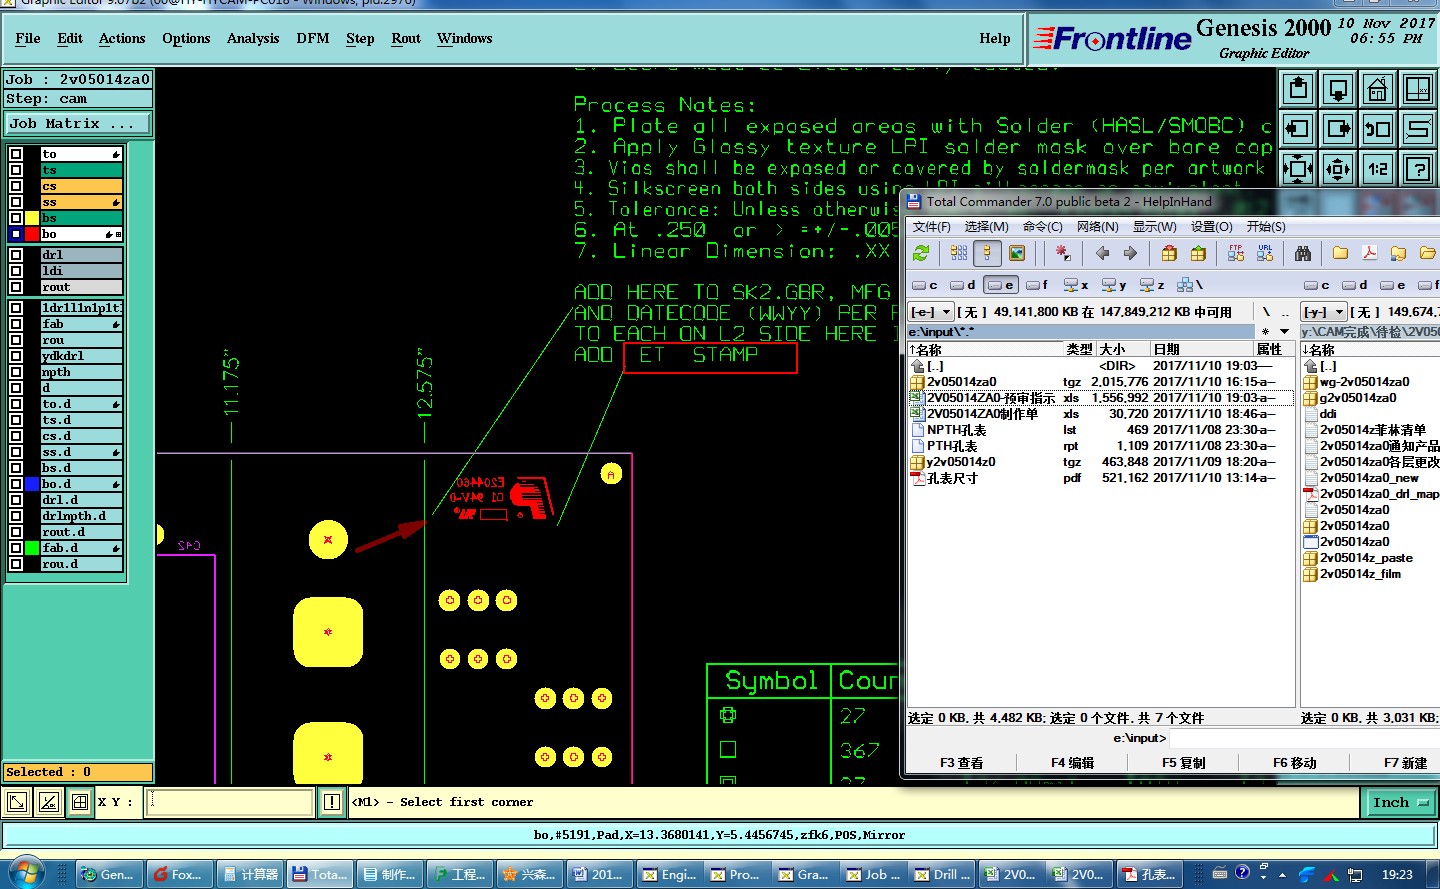Click the Job Matrix button

(78, 124)
